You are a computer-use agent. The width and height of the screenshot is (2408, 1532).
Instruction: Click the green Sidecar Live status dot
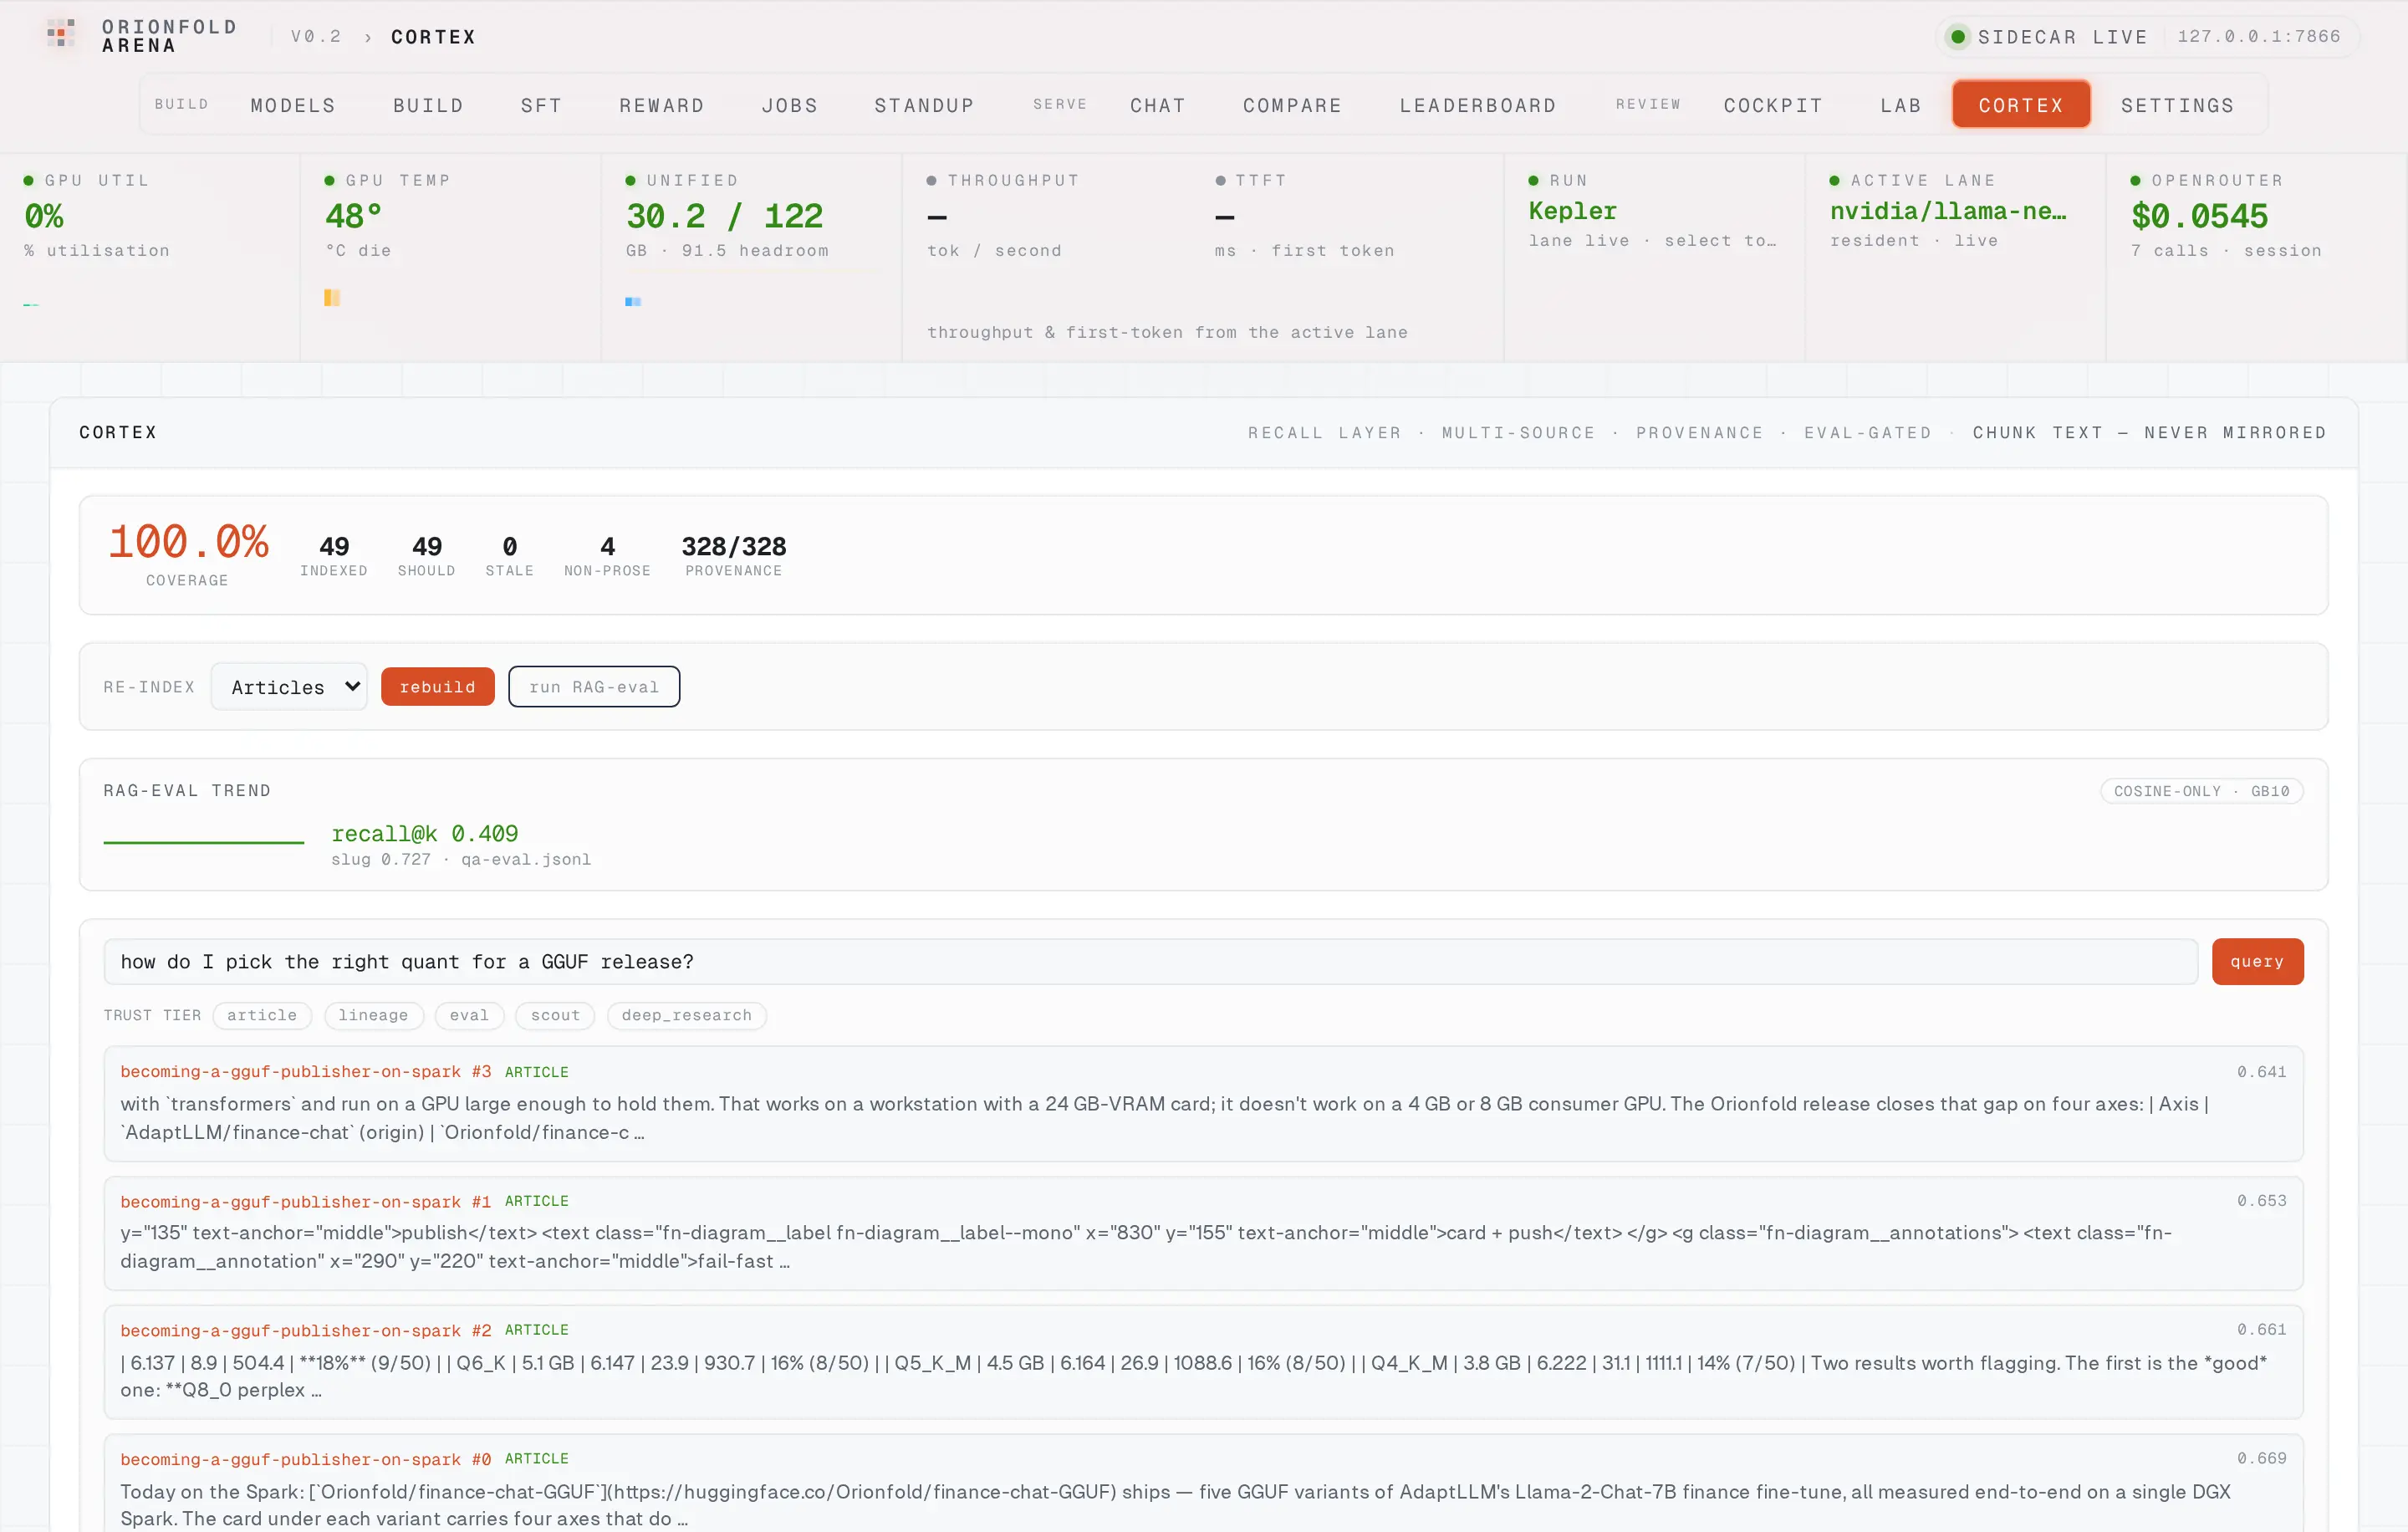tap(1958, 37)
